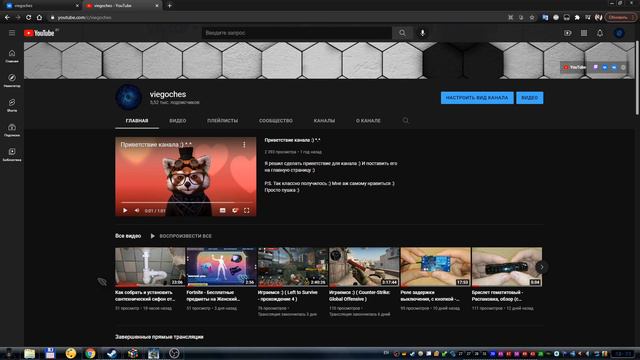The width and height of the screenshot is (640, 360).
Task: Click the browser update button
Action: [620, 18]
